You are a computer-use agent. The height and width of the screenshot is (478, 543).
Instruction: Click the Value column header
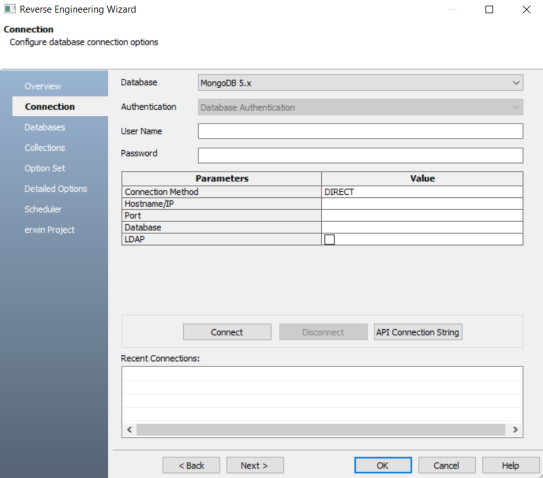pyautogui.click(x=422, y=178)
